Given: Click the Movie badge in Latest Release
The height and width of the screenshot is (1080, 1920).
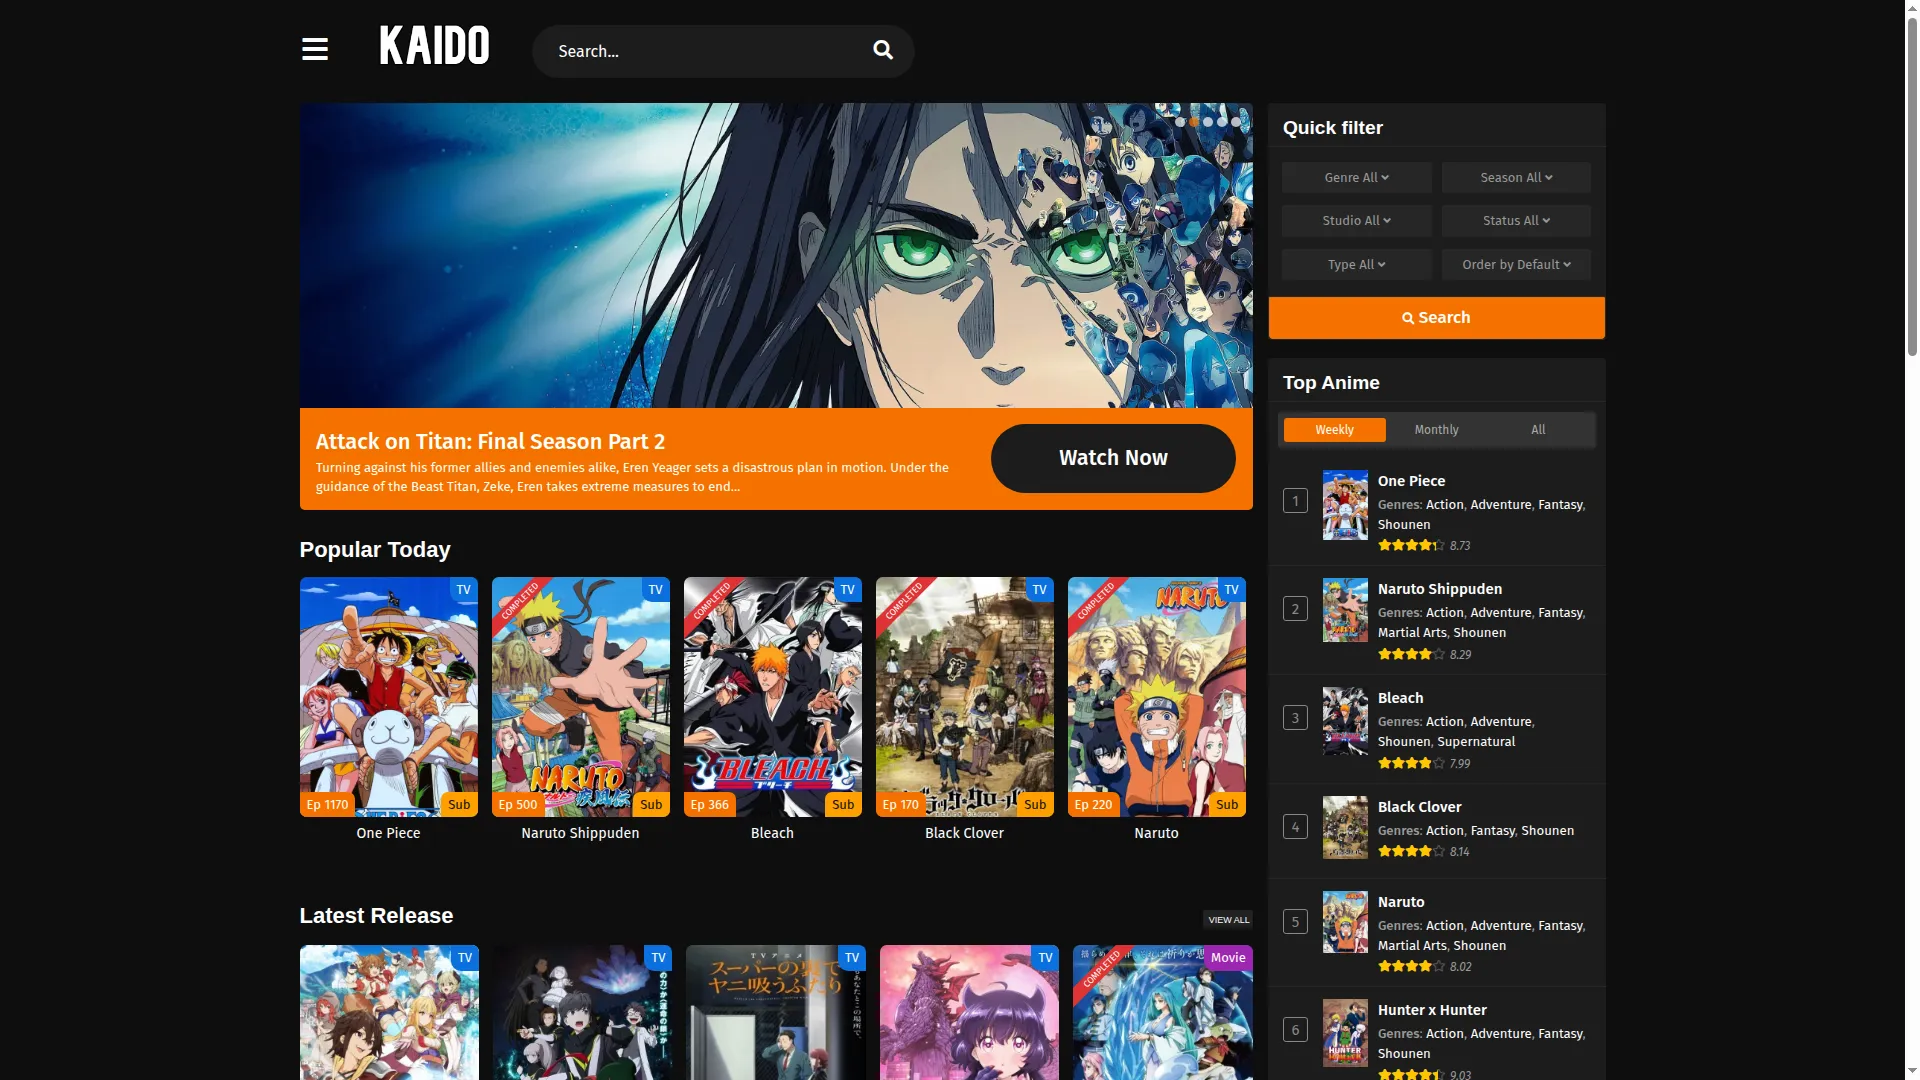Looking at the screenshot, I should [1228, 958].
